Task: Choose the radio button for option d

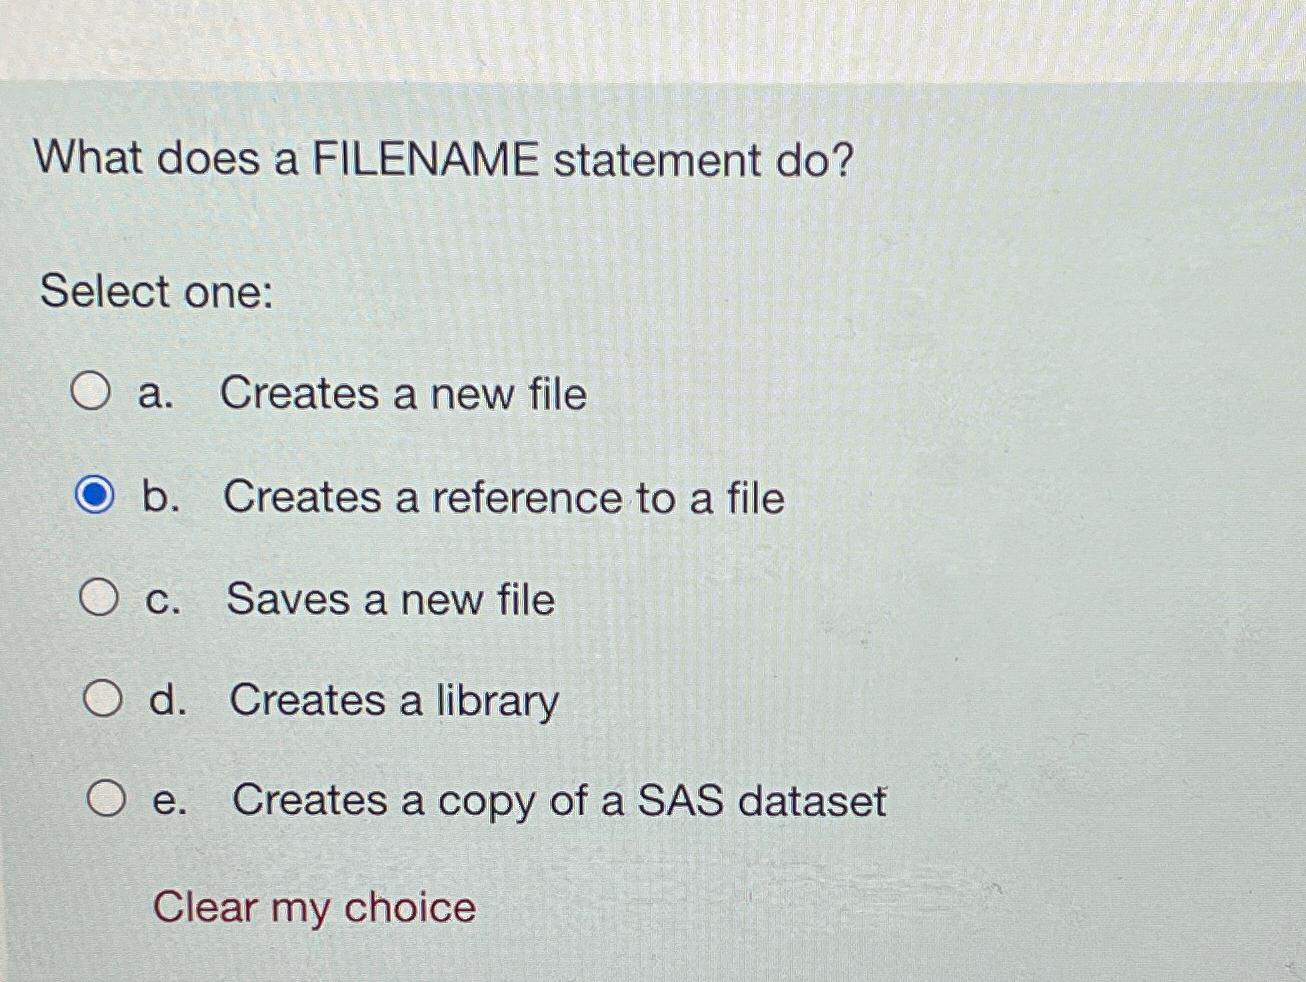Action: click(103, 699)
